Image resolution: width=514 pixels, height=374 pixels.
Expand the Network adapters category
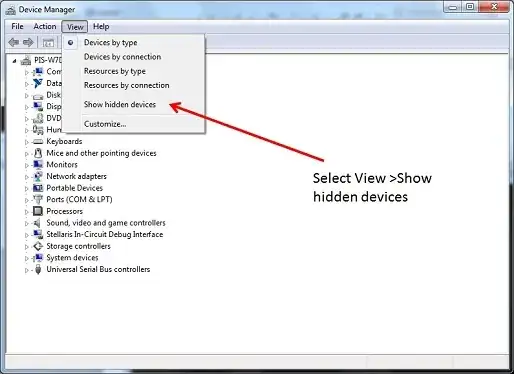tap(27, 177)
